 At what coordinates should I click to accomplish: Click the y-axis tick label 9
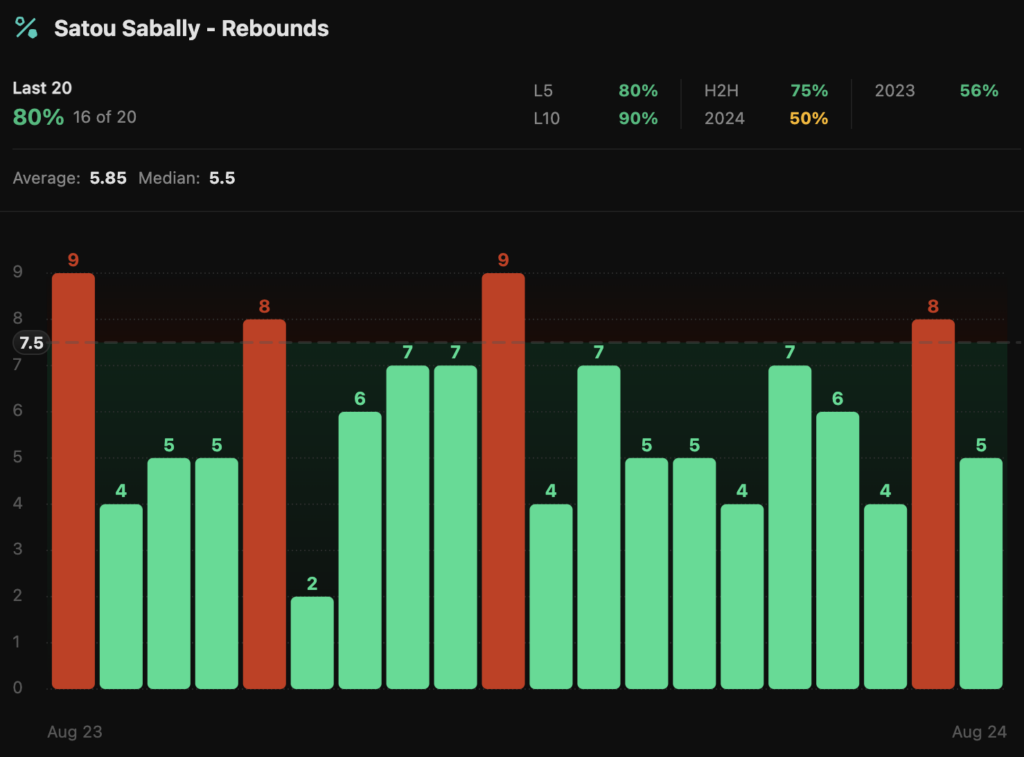point(18,272)
